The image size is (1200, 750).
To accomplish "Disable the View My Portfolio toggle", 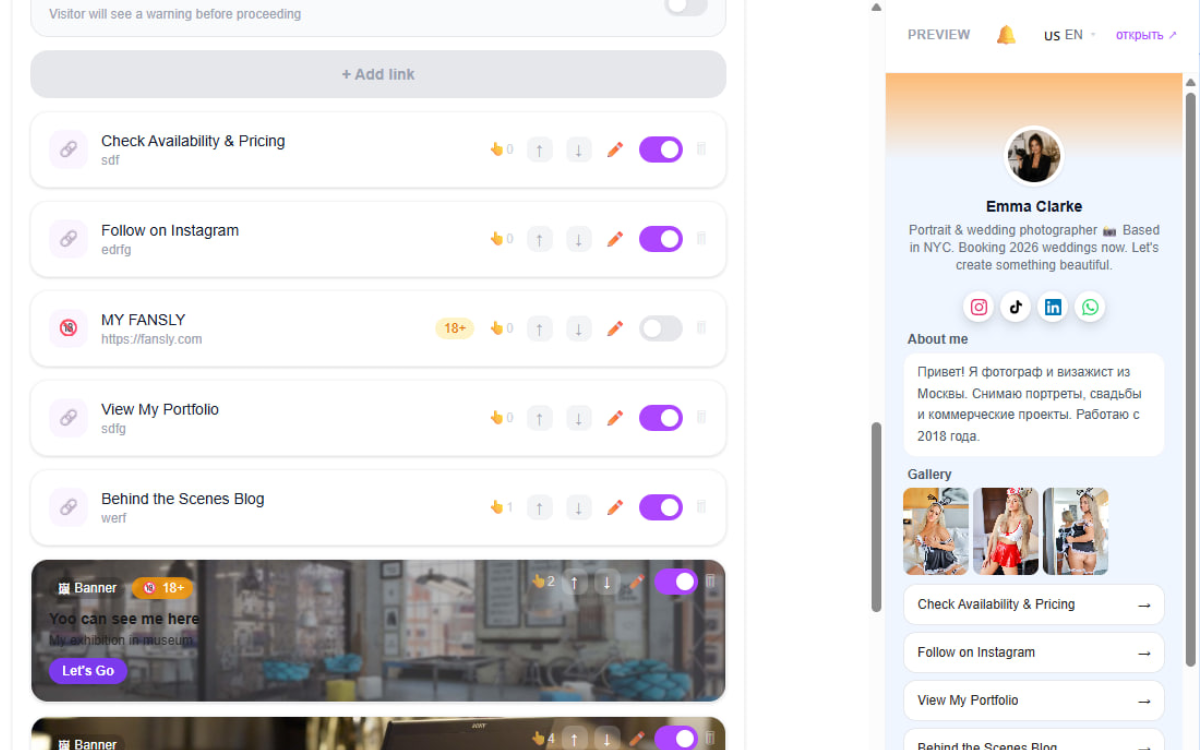I will click(x=661, y=418).
